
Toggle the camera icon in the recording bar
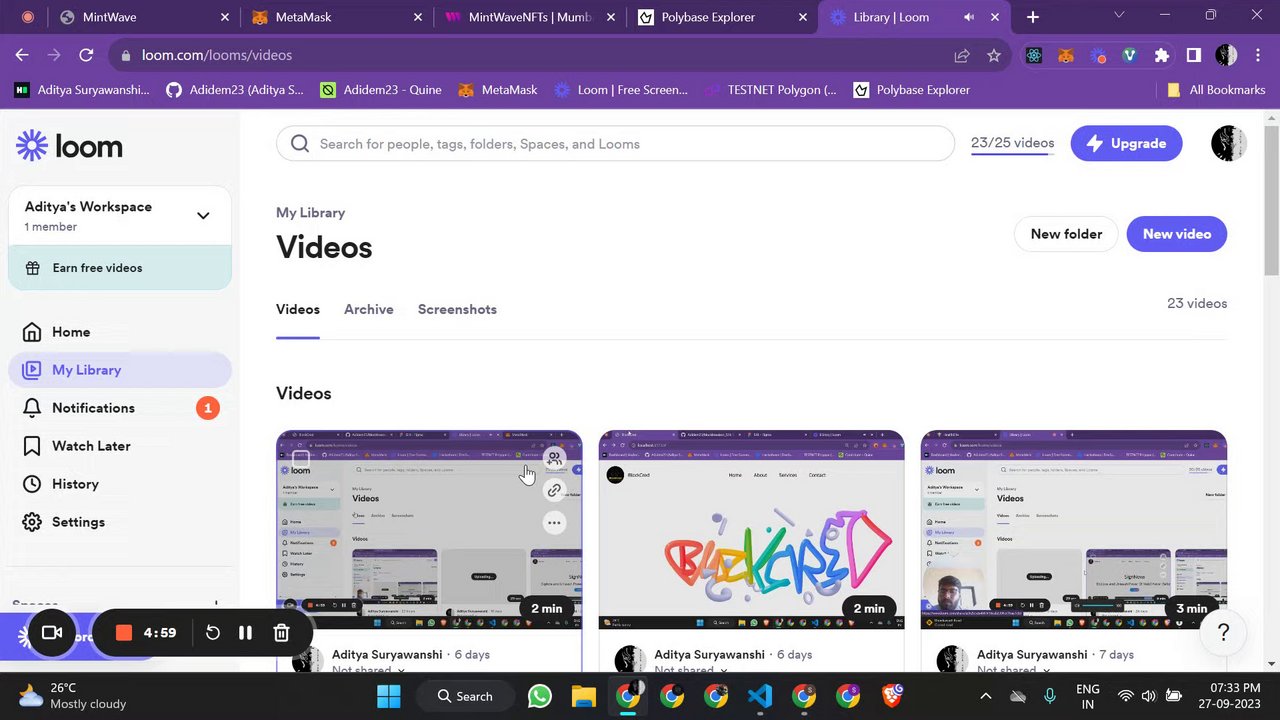[52, 633]
